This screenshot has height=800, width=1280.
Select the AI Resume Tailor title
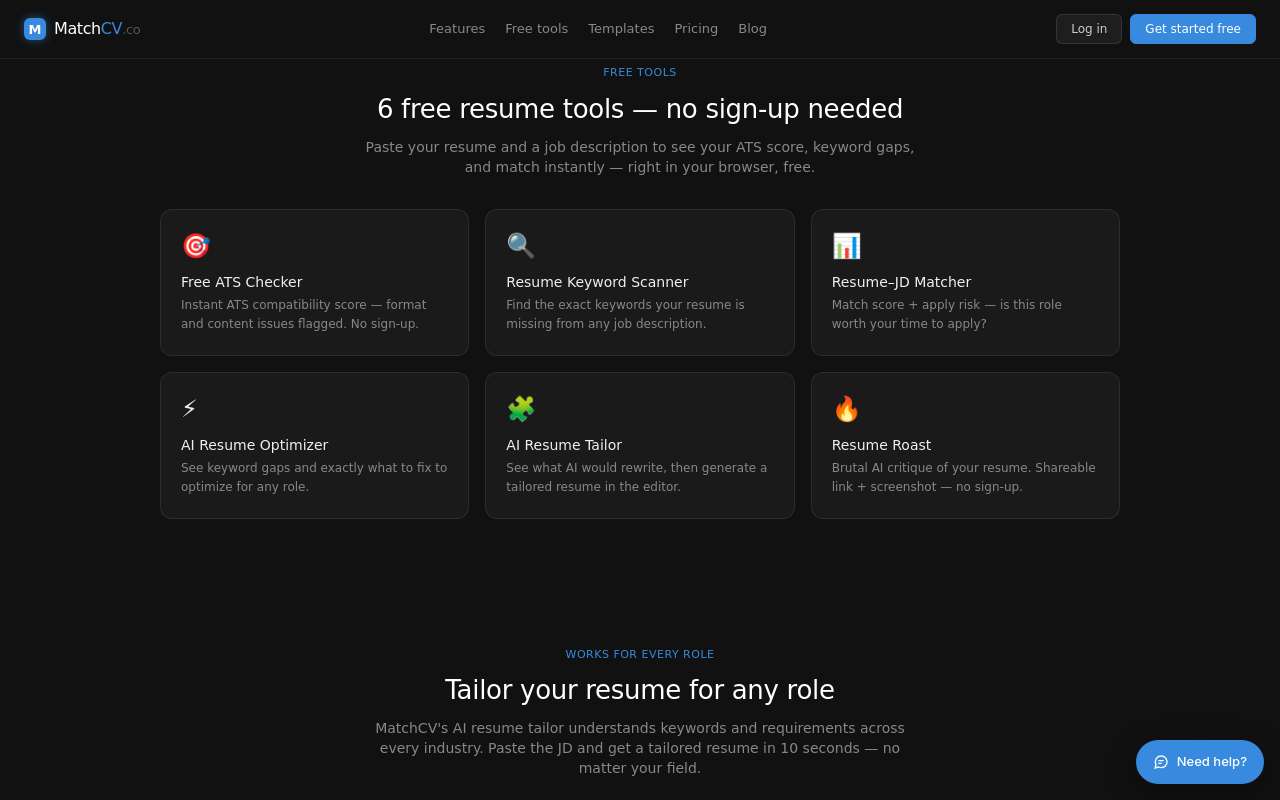(x=564, y=445)
